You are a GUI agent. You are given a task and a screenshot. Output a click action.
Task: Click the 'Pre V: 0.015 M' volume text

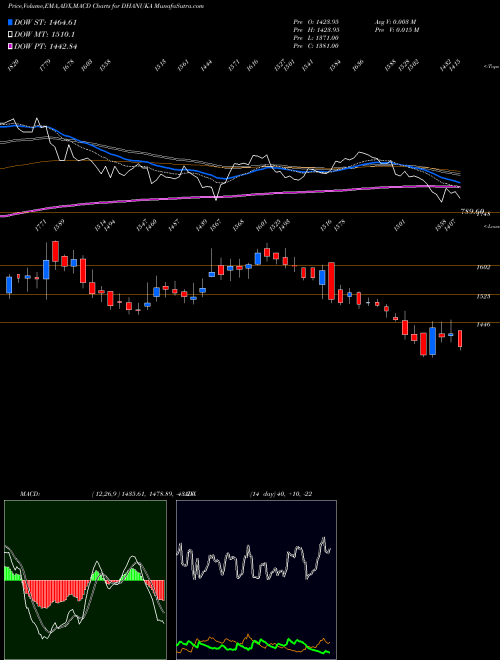[397, 30]
